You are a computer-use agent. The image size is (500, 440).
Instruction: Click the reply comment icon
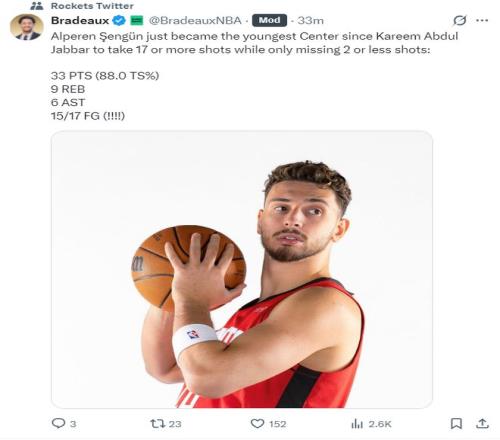[x=58, y=423]
